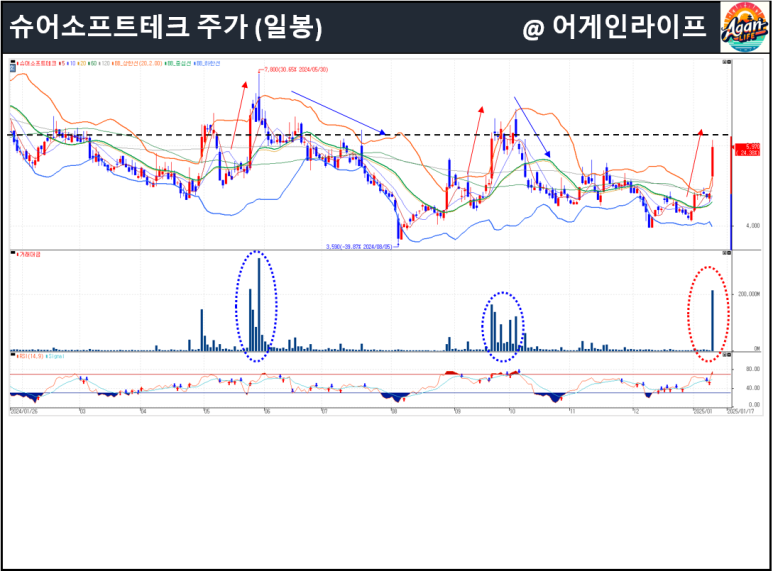Click the 3,590 low price annotation
This screenshot has height=571, width=773.
click(359, 247)
